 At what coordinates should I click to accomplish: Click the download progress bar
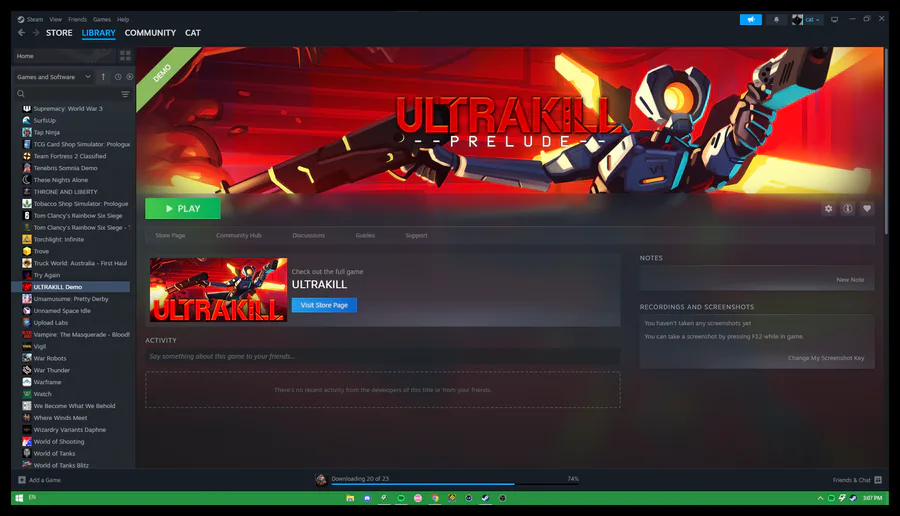pyautogui.click(x=455, y=484)
